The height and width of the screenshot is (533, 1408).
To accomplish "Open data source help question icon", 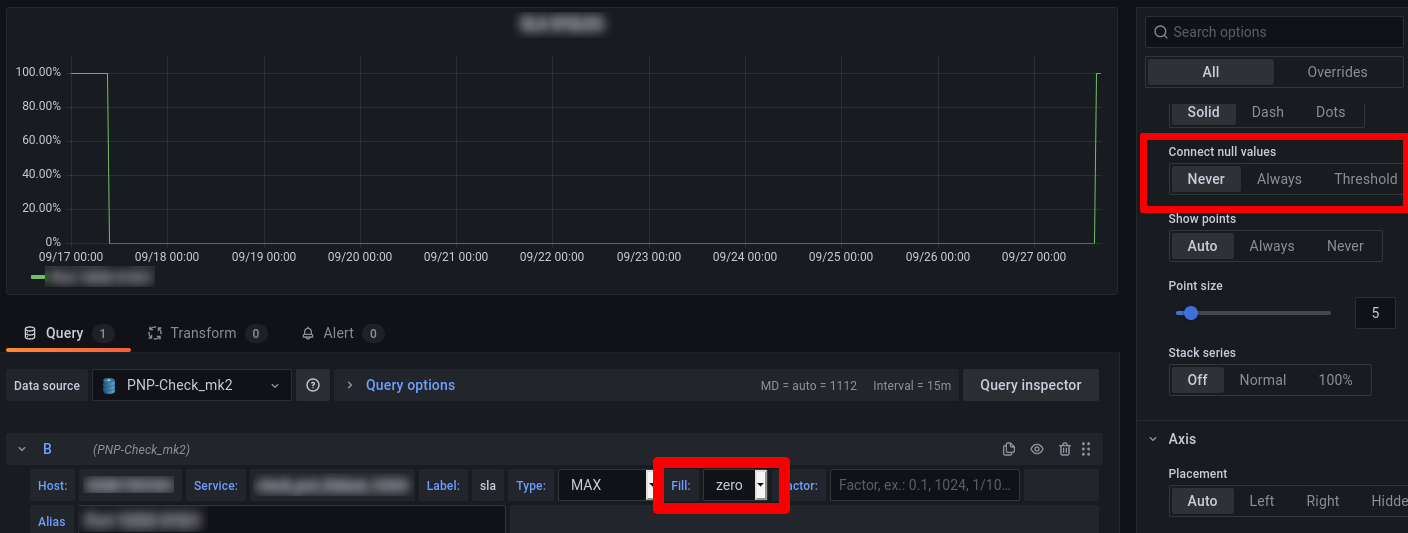I will click(313, 385).
